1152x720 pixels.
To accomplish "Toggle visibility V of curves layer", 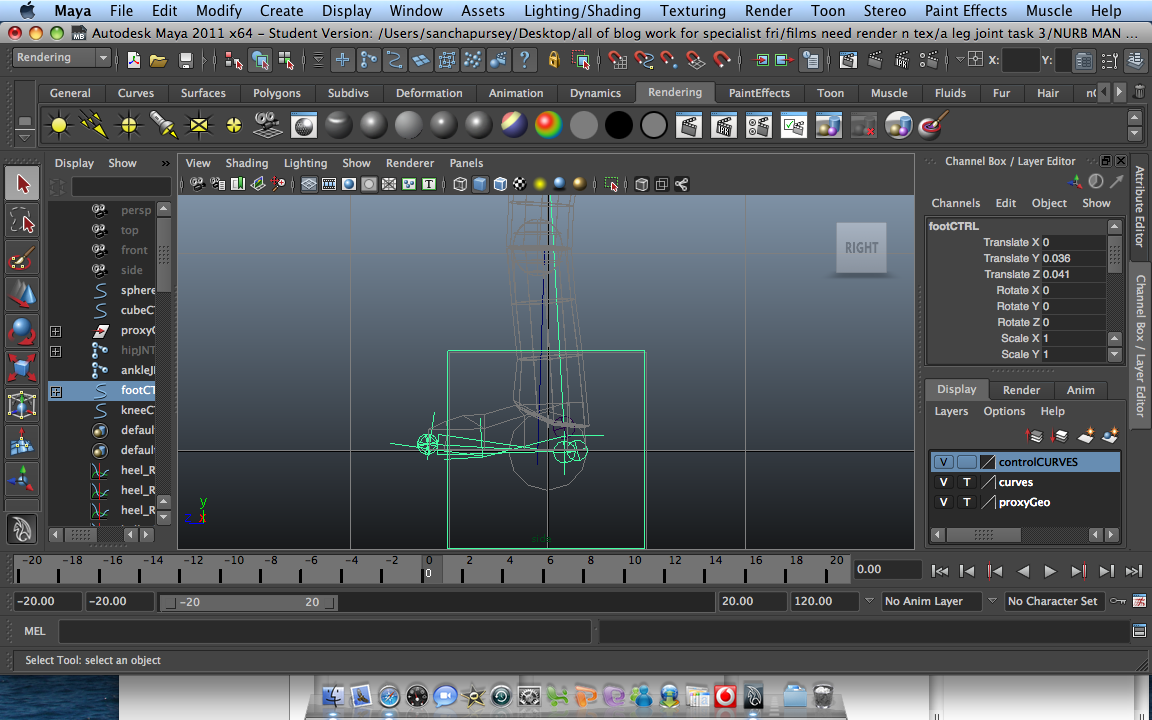I will pos(943,482).
